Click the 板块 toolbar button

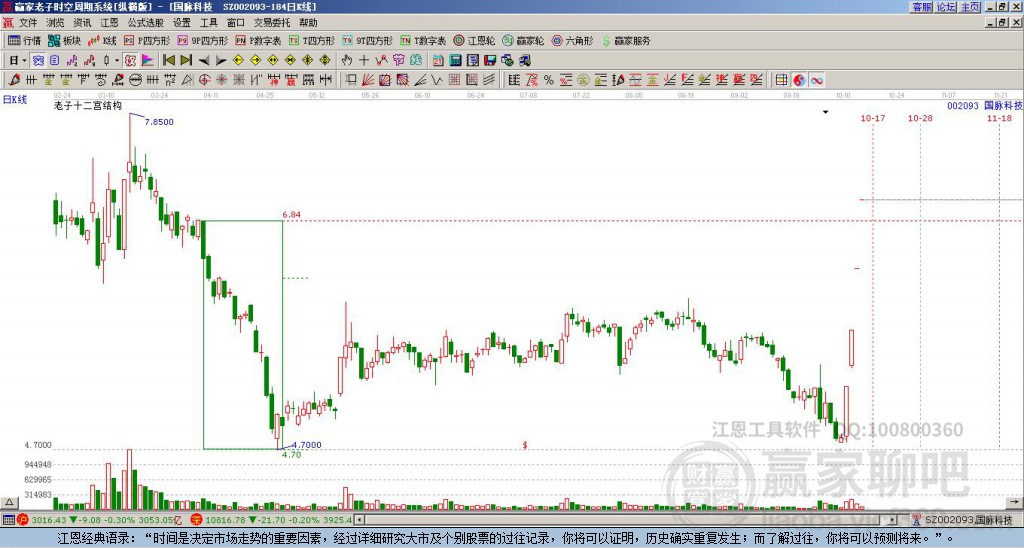65,40
